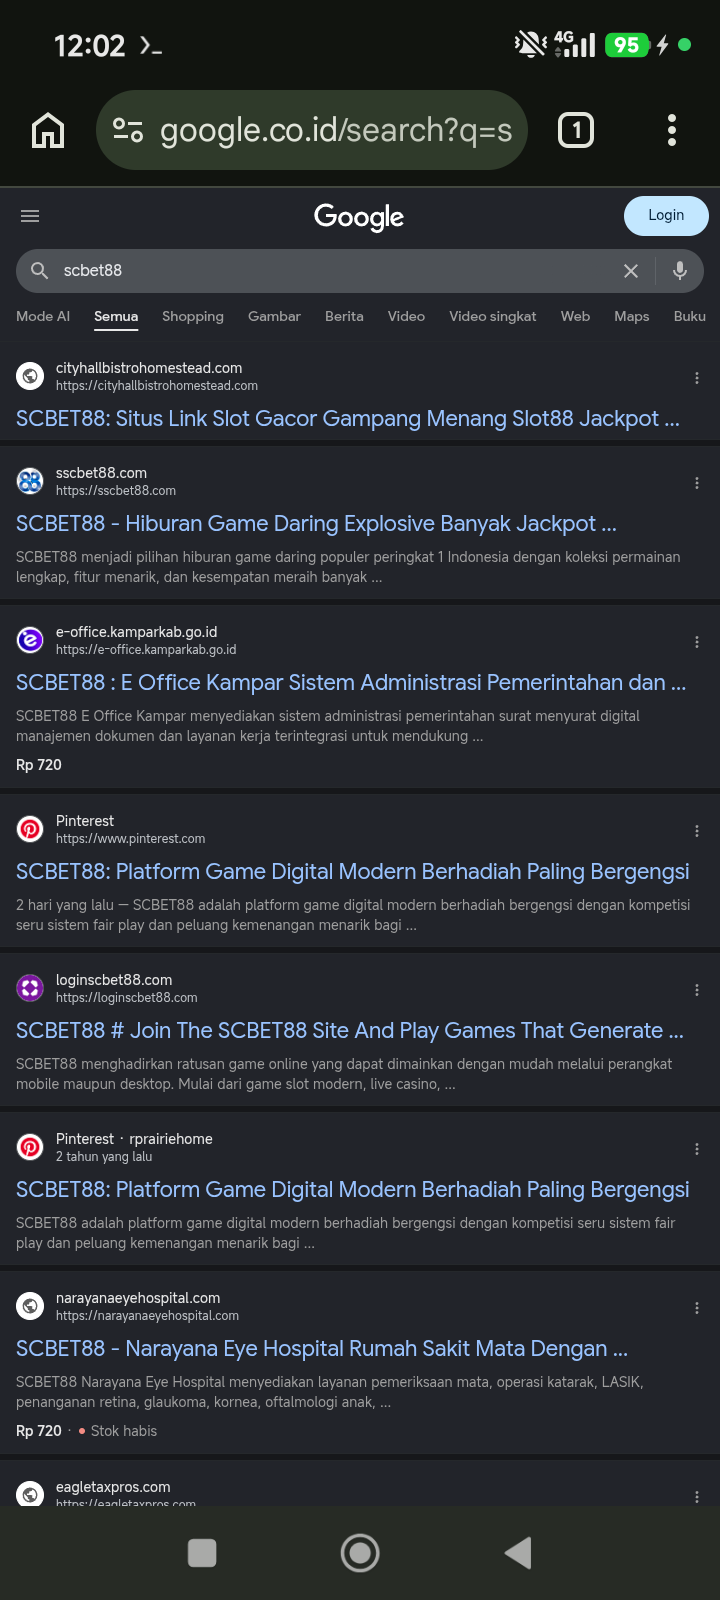The image size is (720, 1600).
Task: Open Chrome three-dot overflow menu
Action: pyautogui.click(x=672, y=130)
